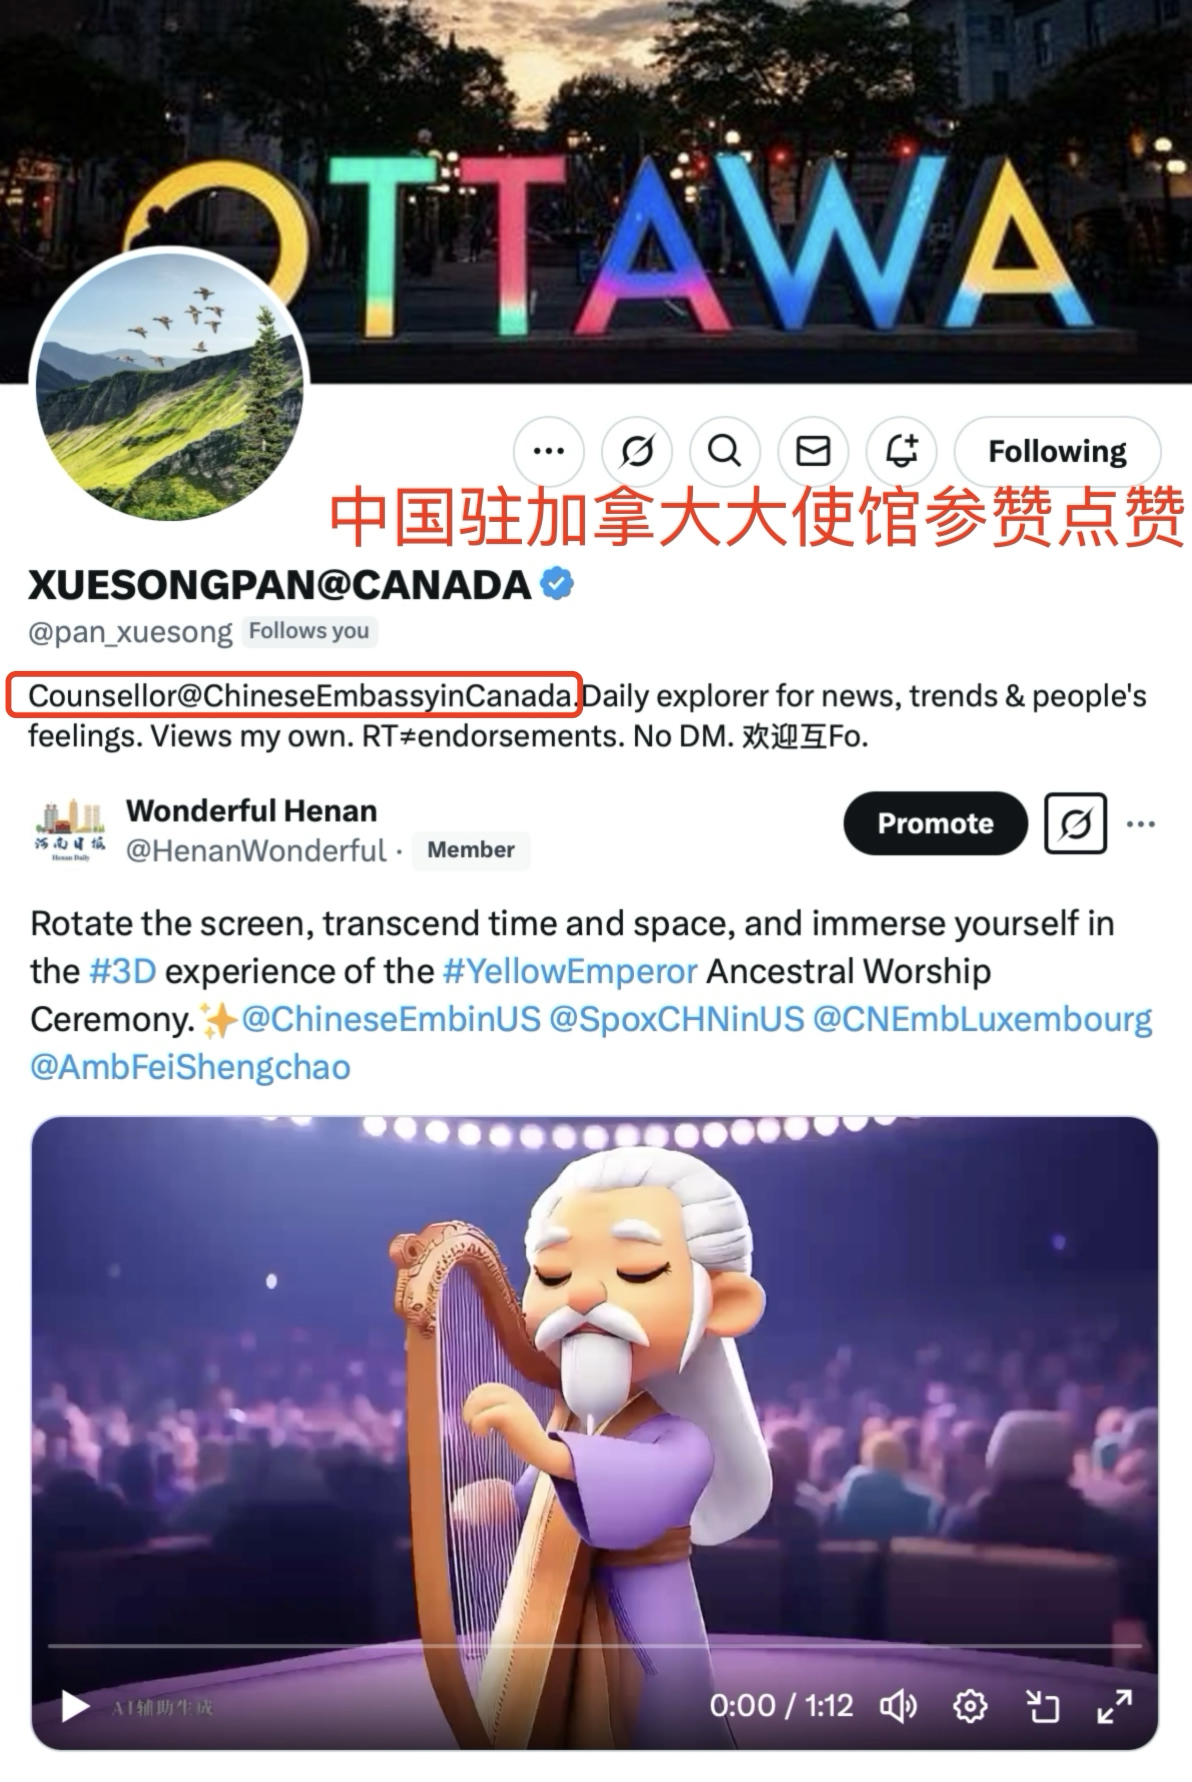1192x1782 pixels.
Task: Open video in picture-in-picture mode
Action: pos(1043,1705)
